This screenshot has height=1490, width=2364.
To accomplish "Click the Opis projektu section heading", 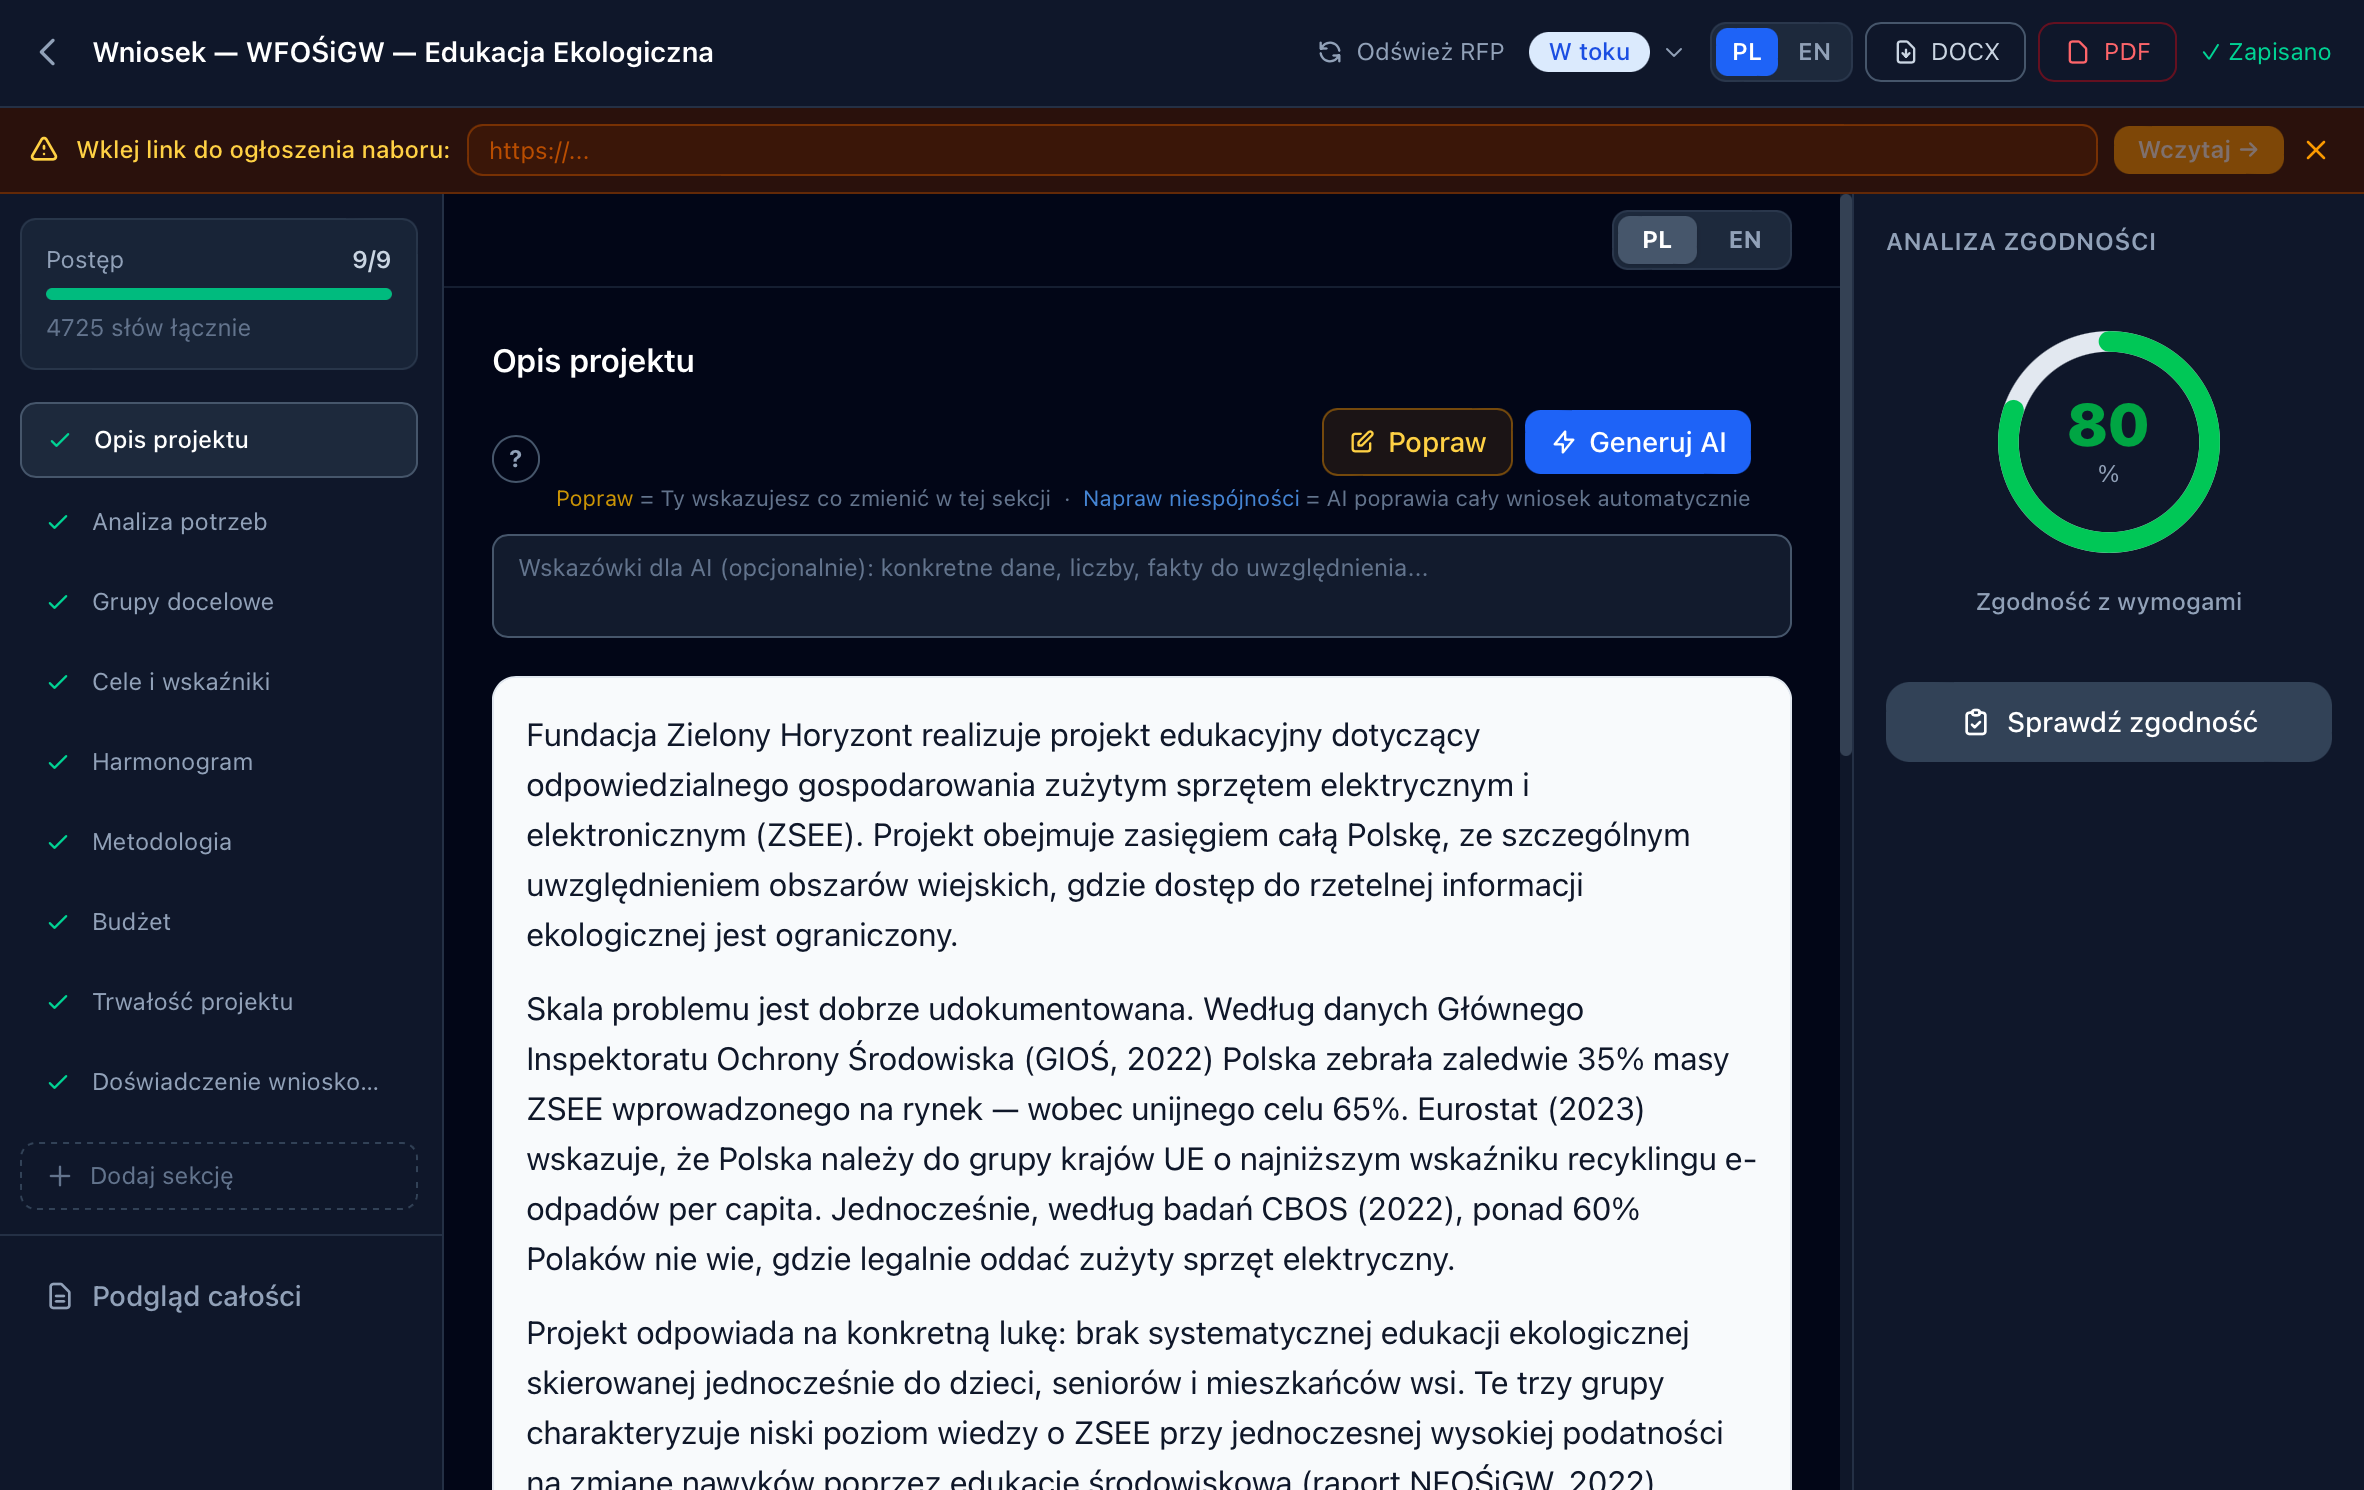I will pos(593,361).
